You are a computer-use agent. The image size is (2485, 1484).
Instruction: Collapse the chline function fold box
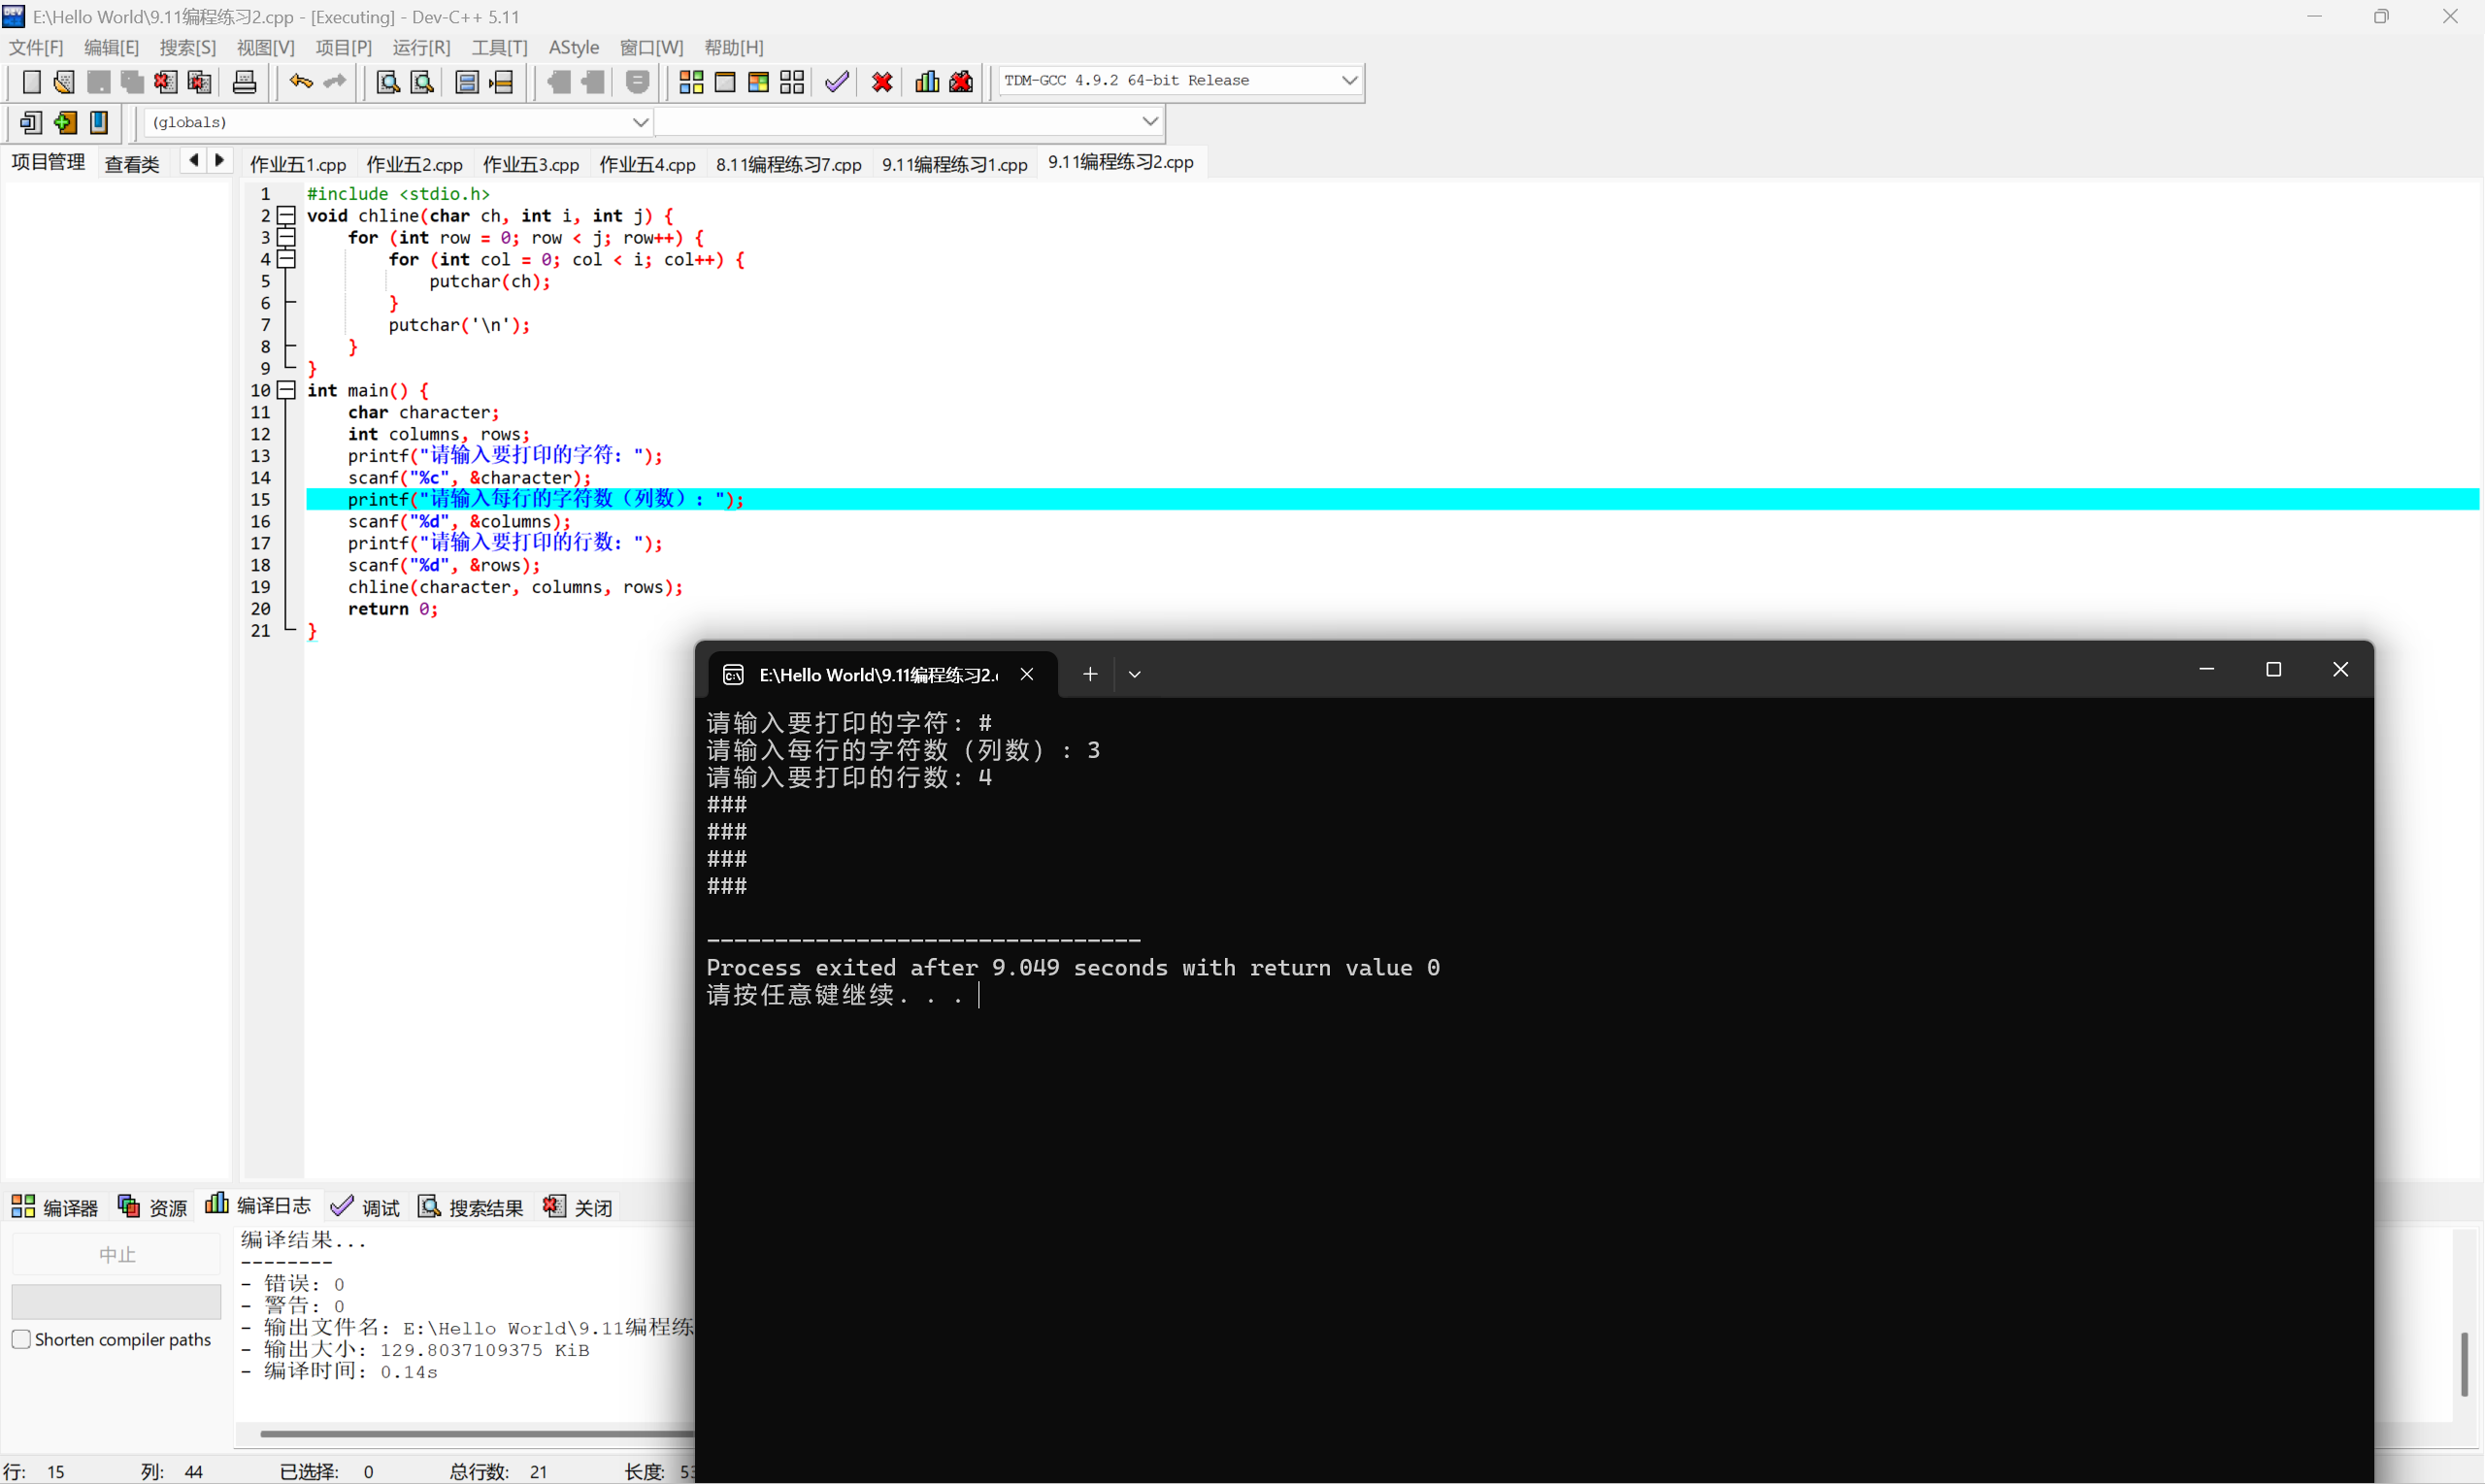click(287, 215)
